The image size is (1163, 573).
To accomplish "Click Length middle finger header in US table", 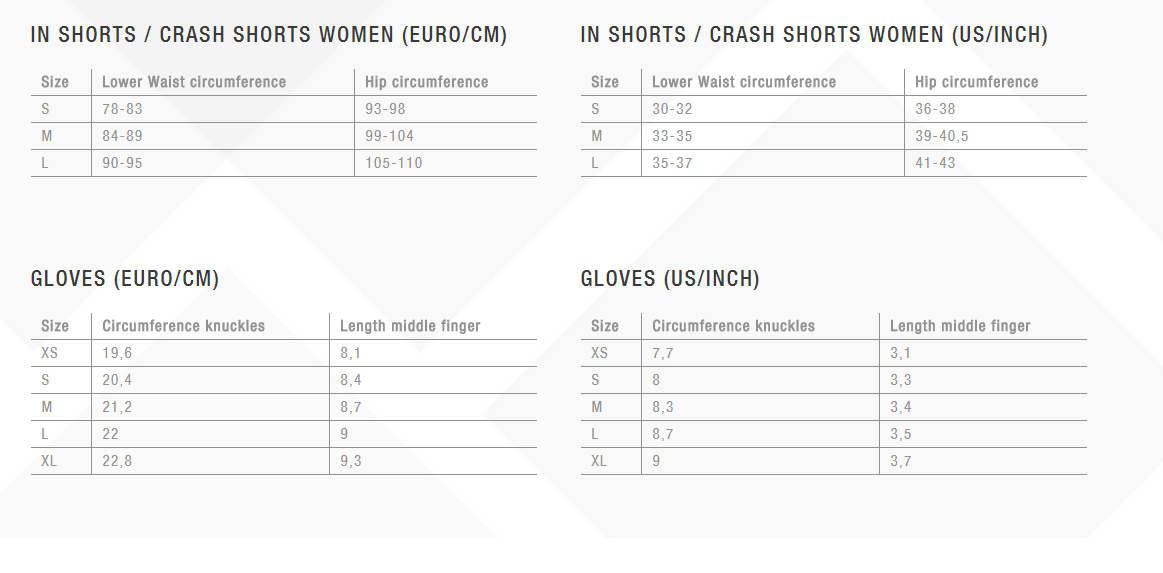I will pos(960,326).
